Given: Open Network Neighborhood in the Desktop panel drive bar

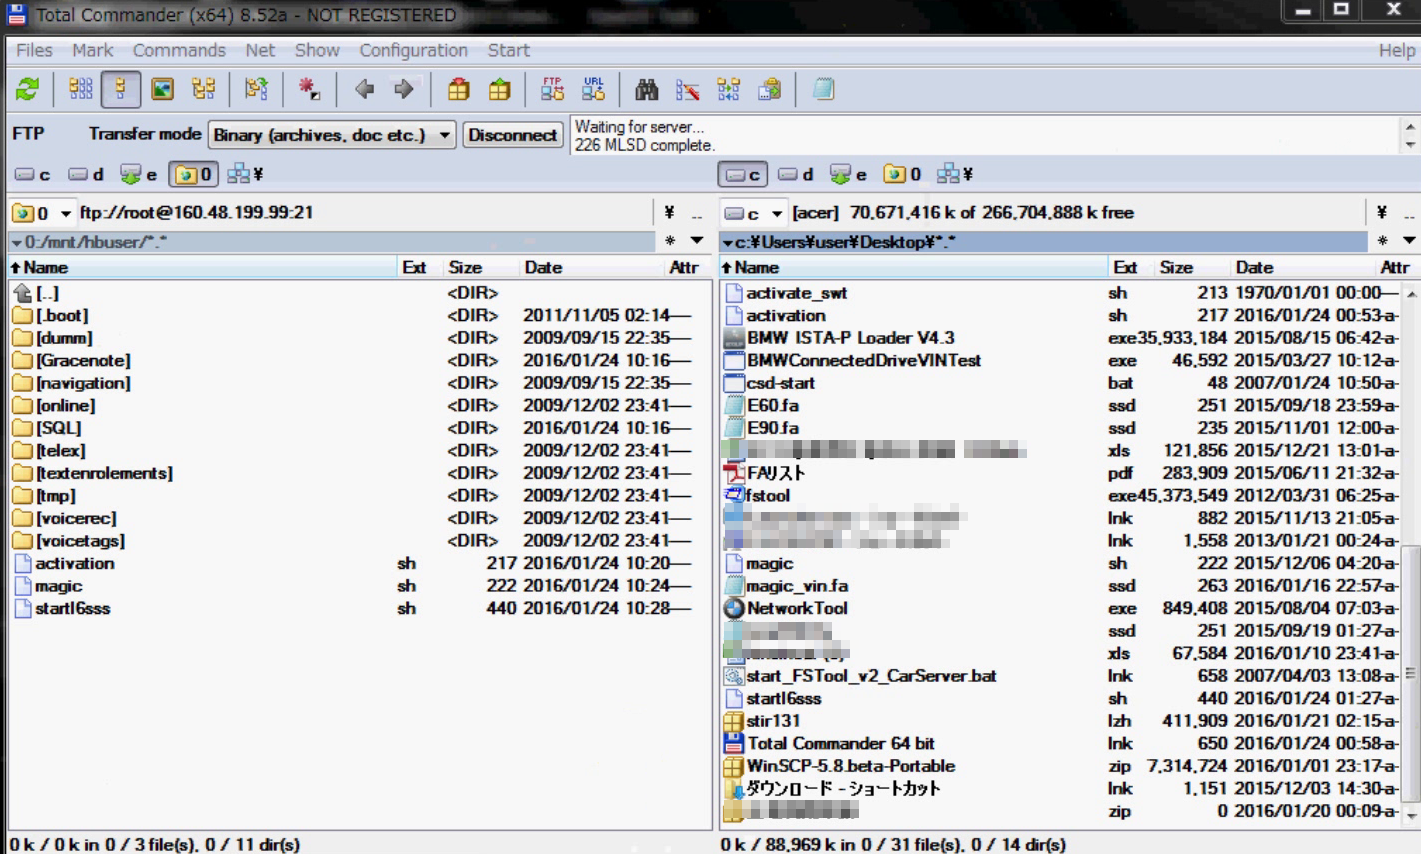Looking at the screenshot, I should pos(955,175).
